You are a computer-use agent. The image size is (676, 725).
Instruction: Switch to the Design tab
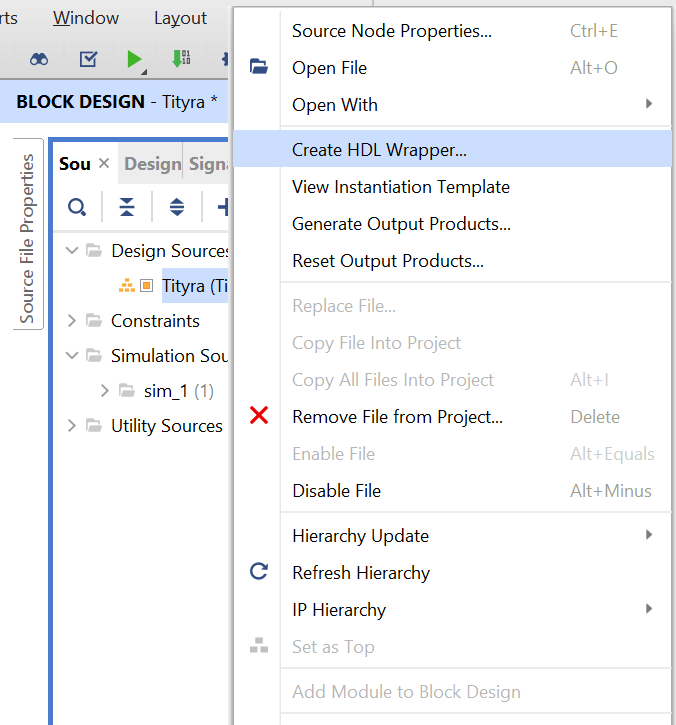click(152, 164)
